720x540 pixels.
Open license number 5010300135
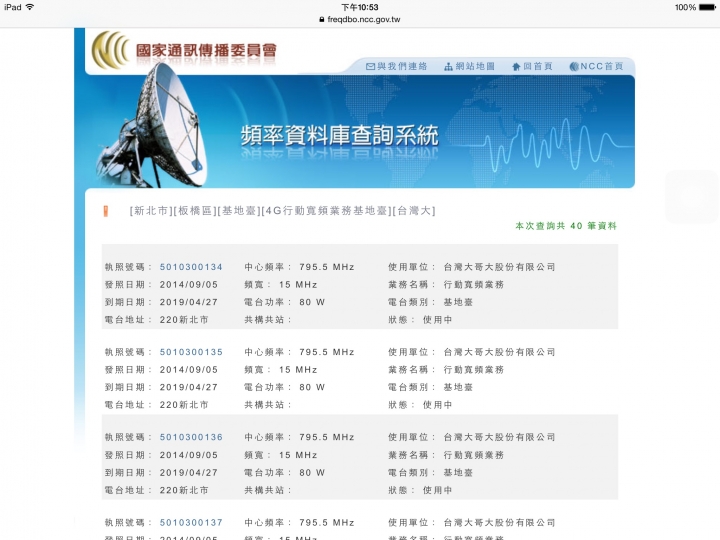tap(191, 352)
